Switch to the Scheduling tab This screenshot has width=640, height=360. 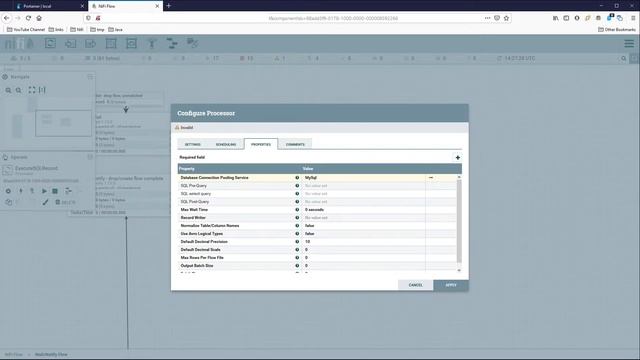[226, 144]
